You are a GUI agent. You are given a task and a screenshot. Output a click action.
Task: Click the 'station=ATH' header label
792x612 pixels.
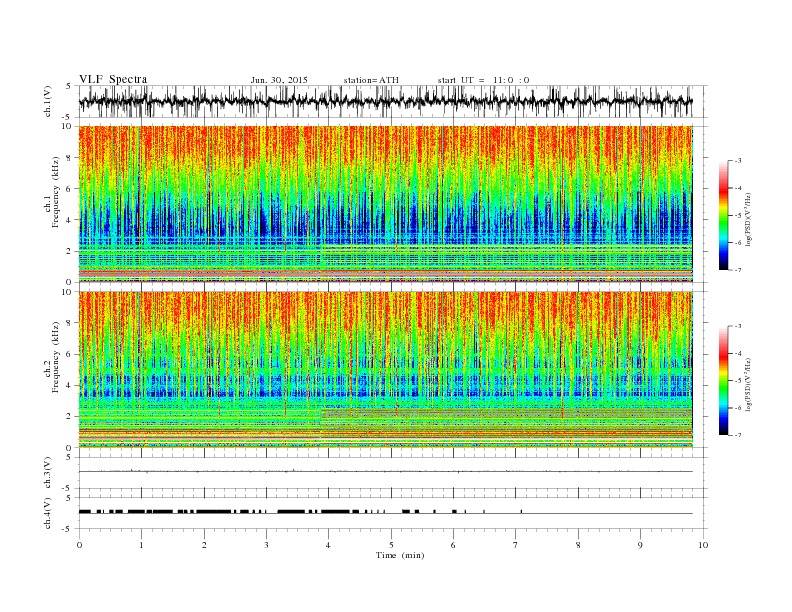(371, 80)
